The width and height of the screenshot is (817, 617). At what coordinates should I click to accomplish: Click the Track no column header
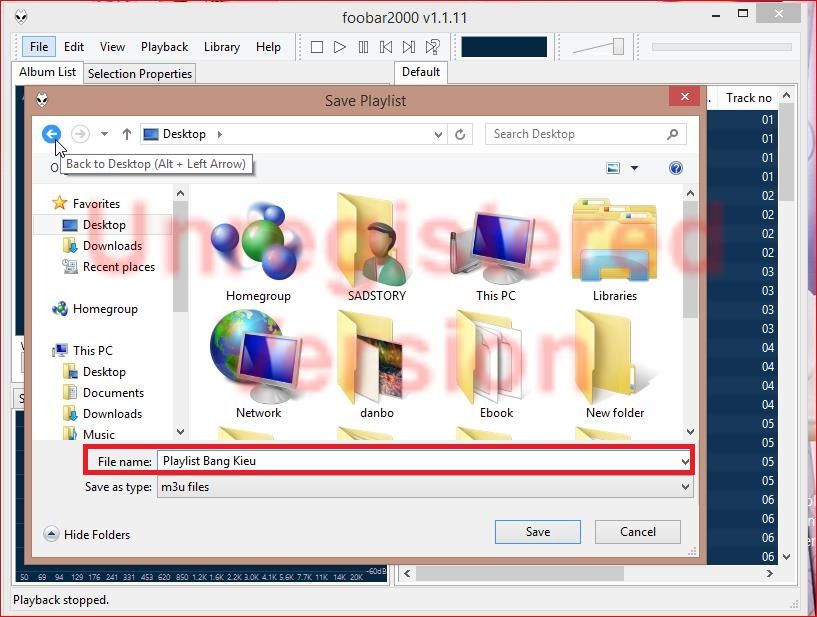(x=748, y=97)
